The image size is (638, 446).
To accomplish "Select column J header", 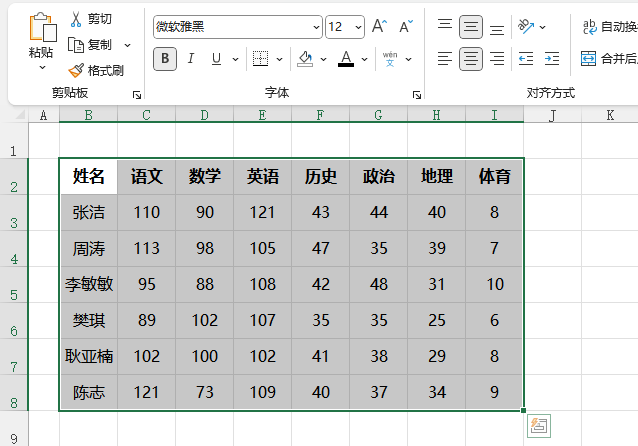I will (x=553, y=115).
